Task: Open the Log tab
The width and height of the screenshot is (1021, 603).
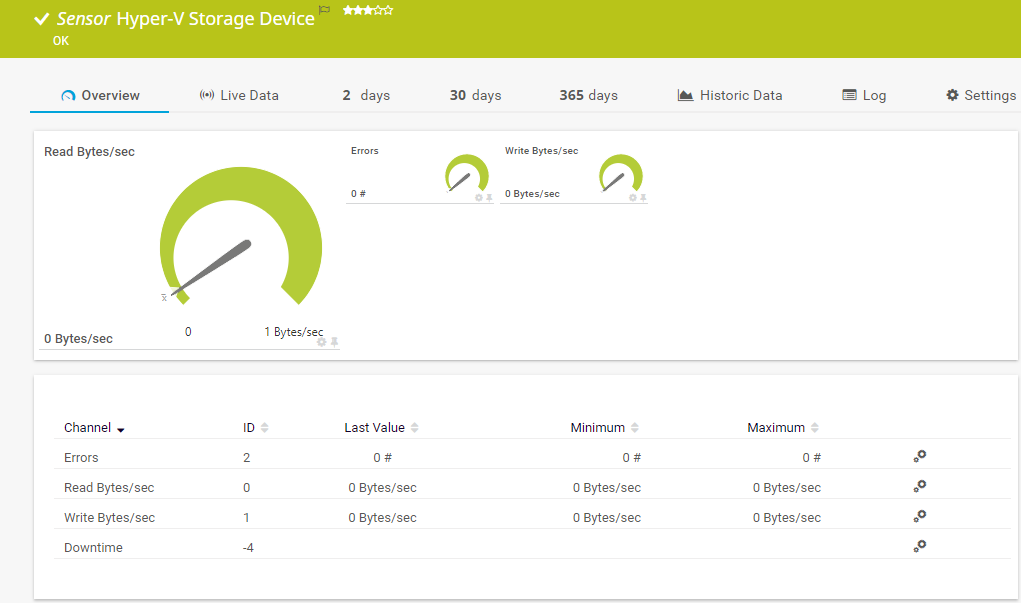Action: point(864,95)
